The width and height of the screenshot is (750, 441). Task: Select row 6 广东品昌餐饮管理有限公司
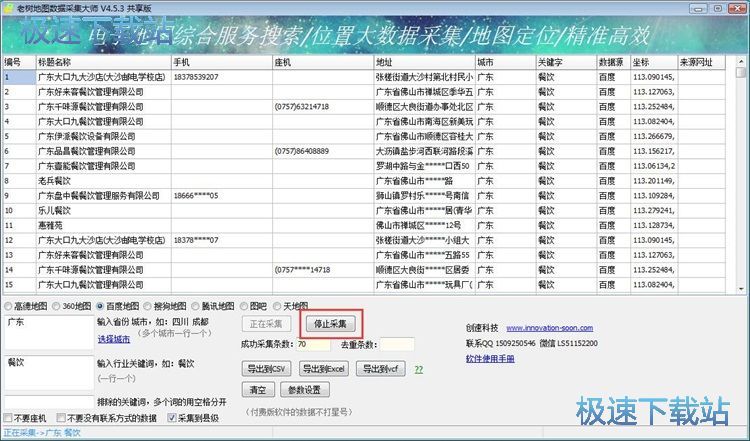104,151
